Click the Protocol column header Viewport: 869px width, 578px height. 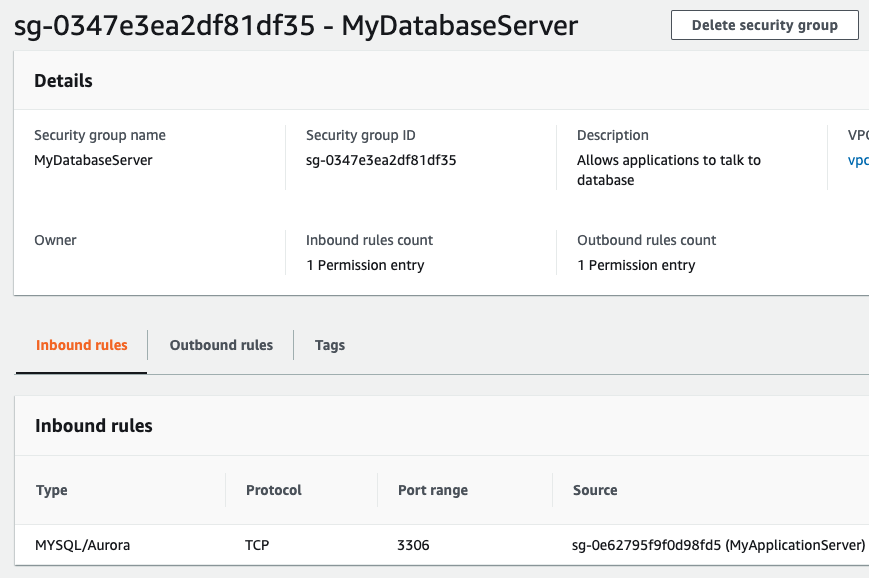[274, 490]
